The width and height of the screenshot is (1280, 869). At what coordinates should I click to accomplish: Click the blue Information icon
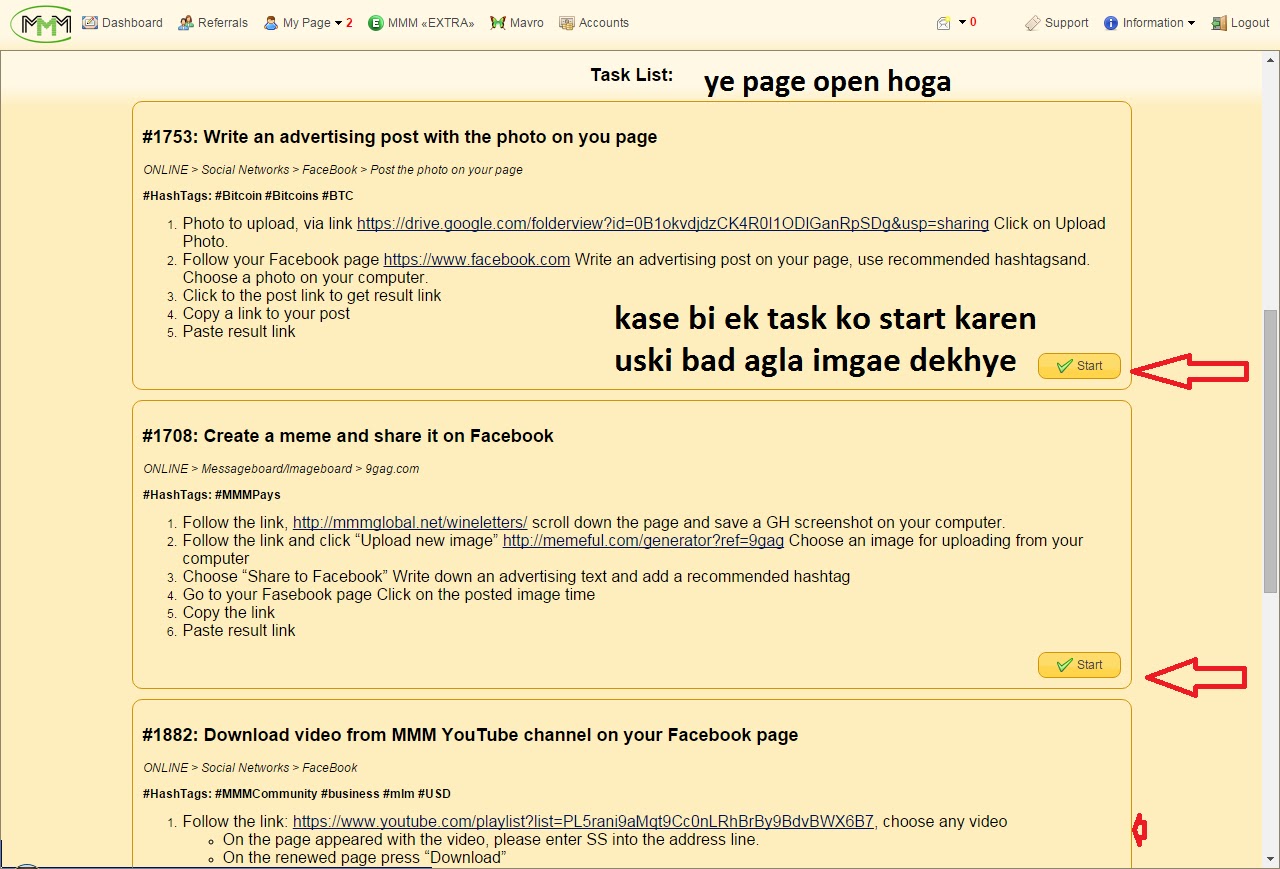pyautogui.click(x=1111, y=23)
